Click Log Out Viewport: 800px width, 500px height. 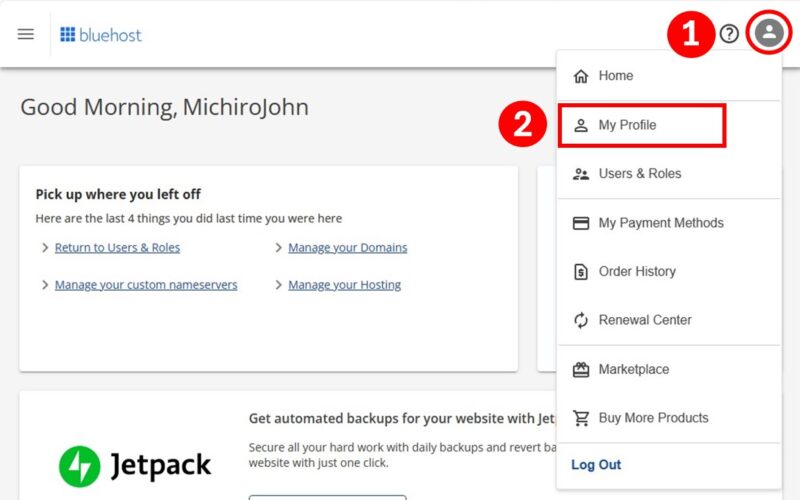point(596,465)
